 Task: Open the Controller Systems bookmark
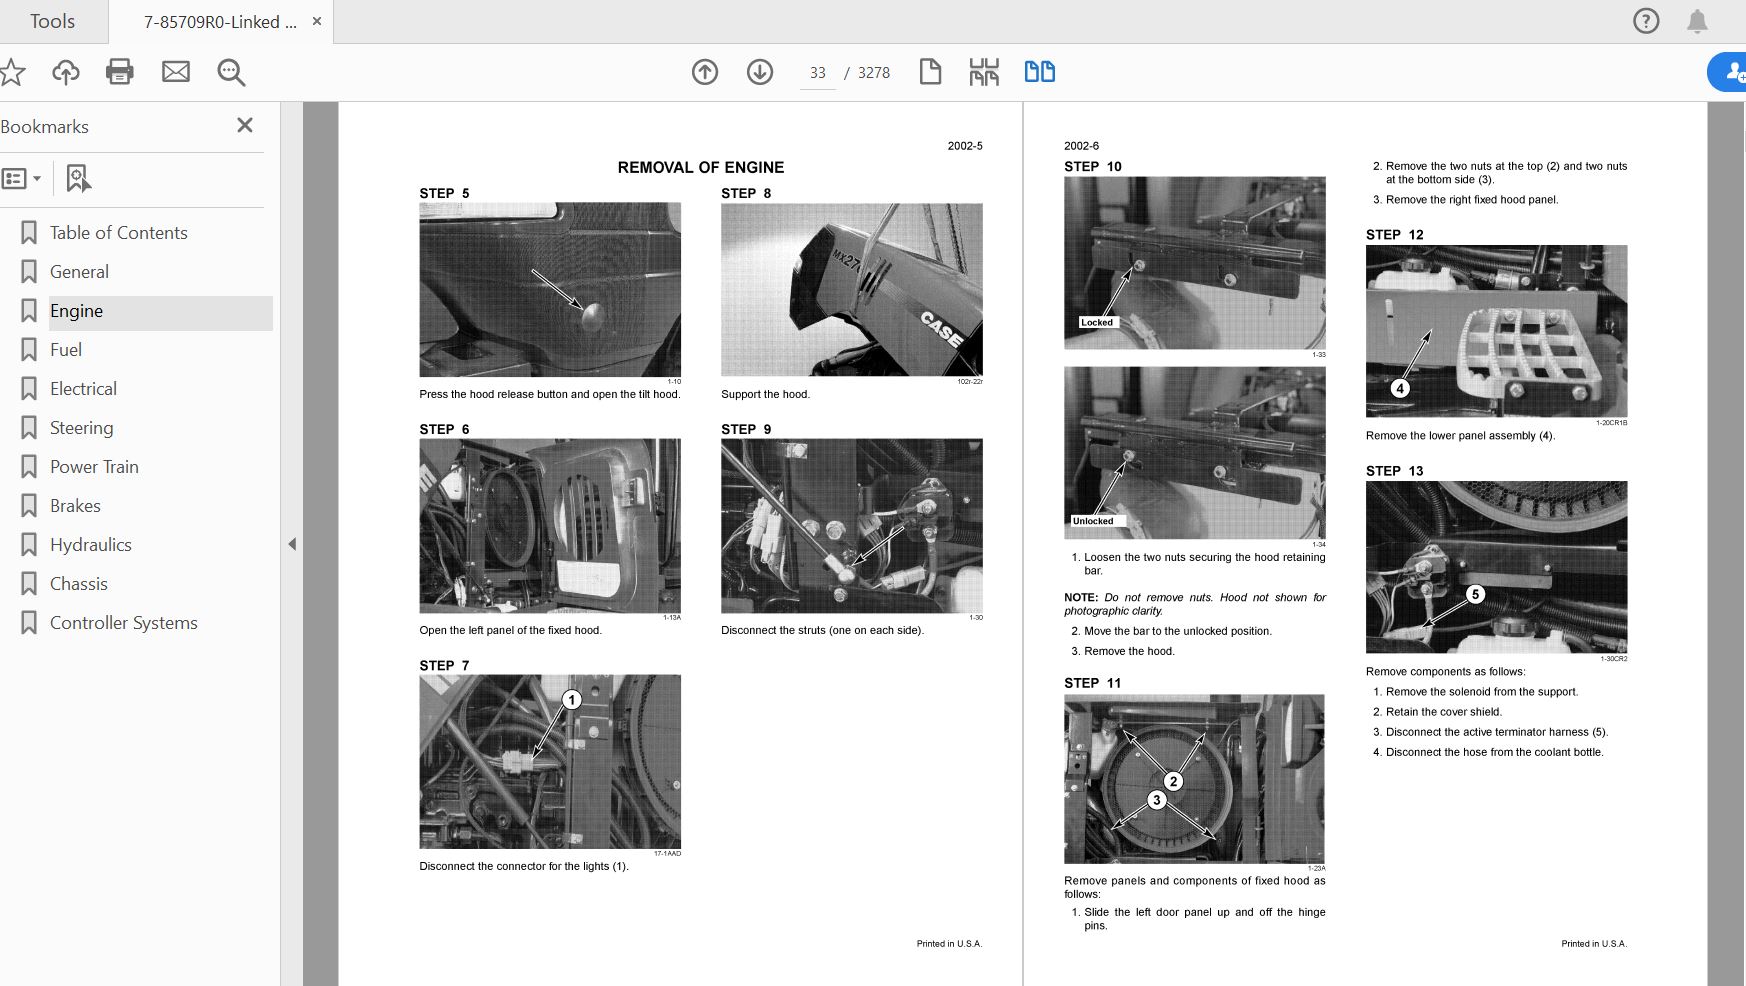(124, 623)
